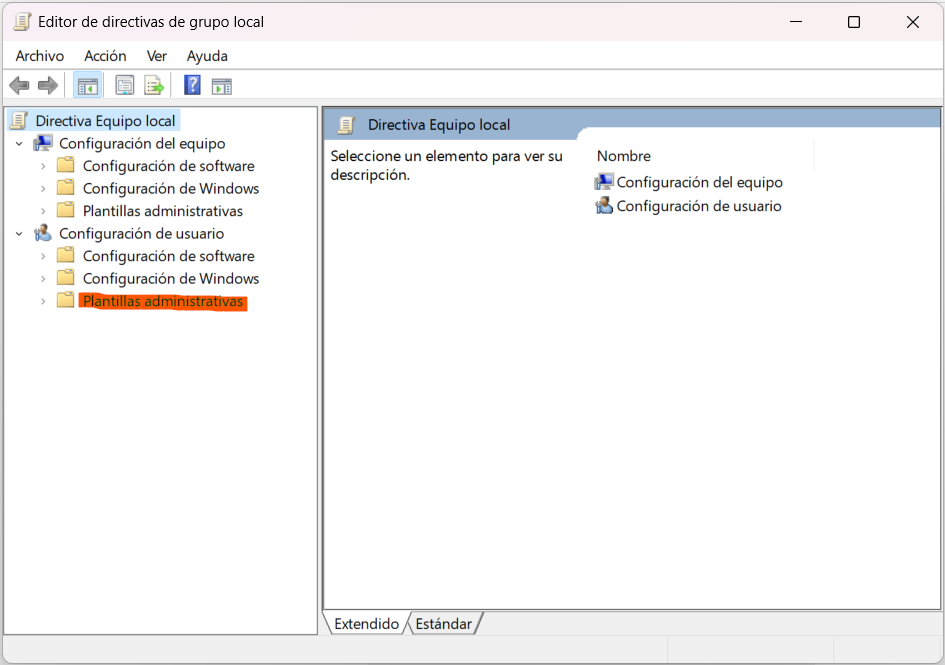Switch to the Estándar tab

click(442, 623)
